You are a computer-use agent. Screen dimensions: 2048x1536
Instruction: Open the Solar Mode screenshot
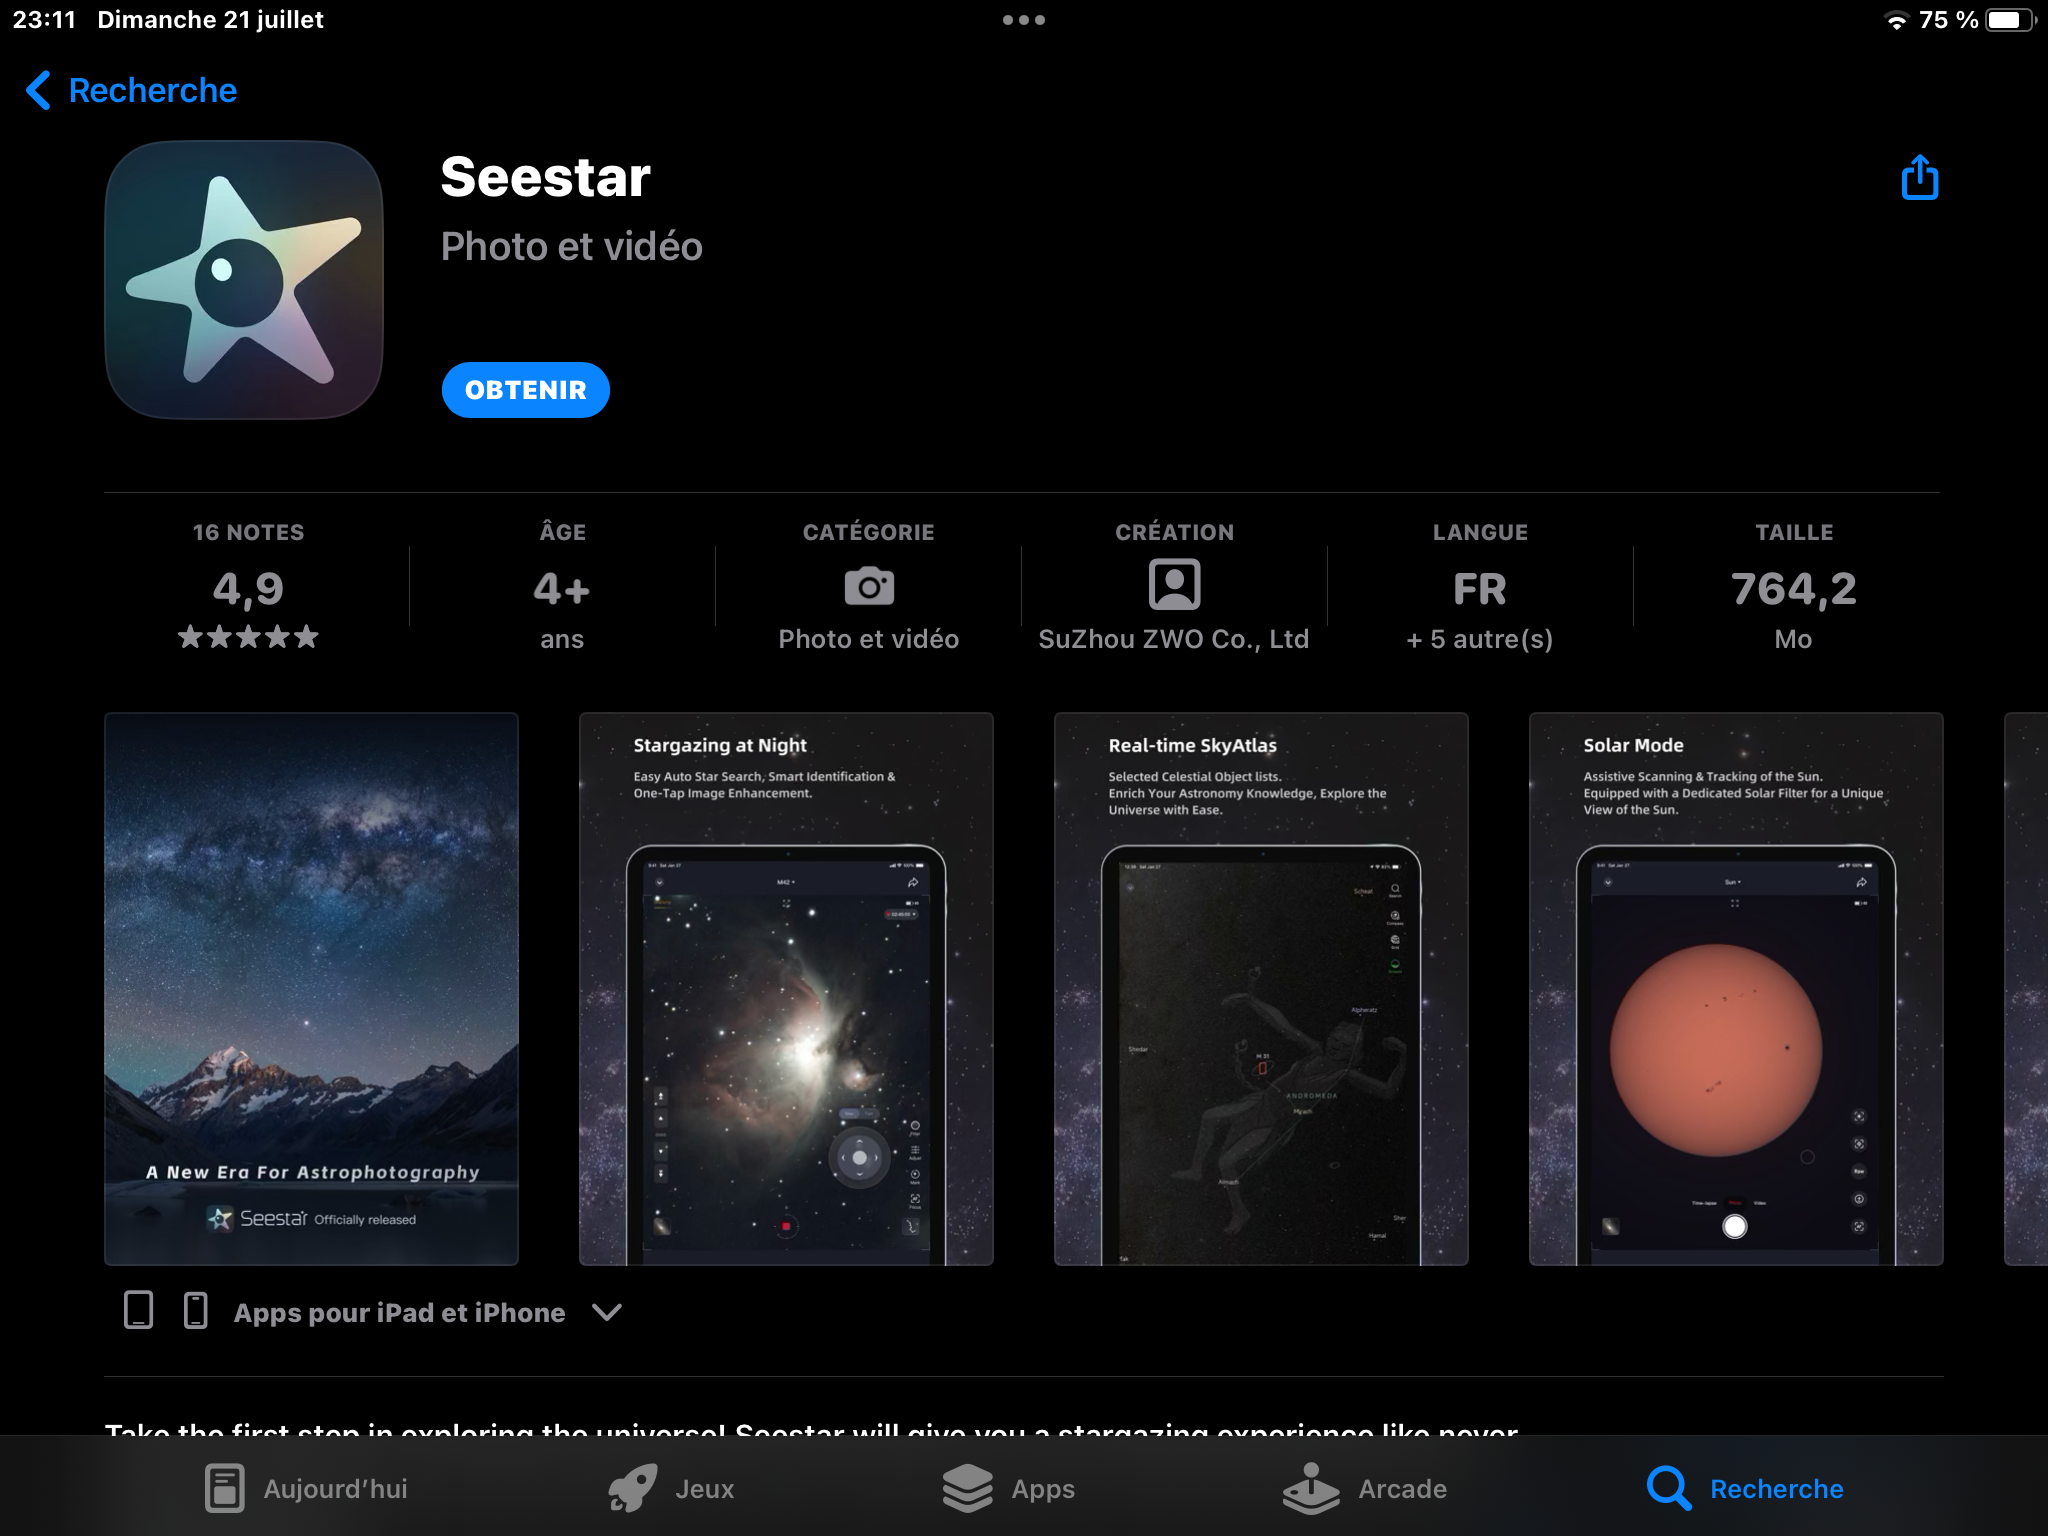[1736, 989]
